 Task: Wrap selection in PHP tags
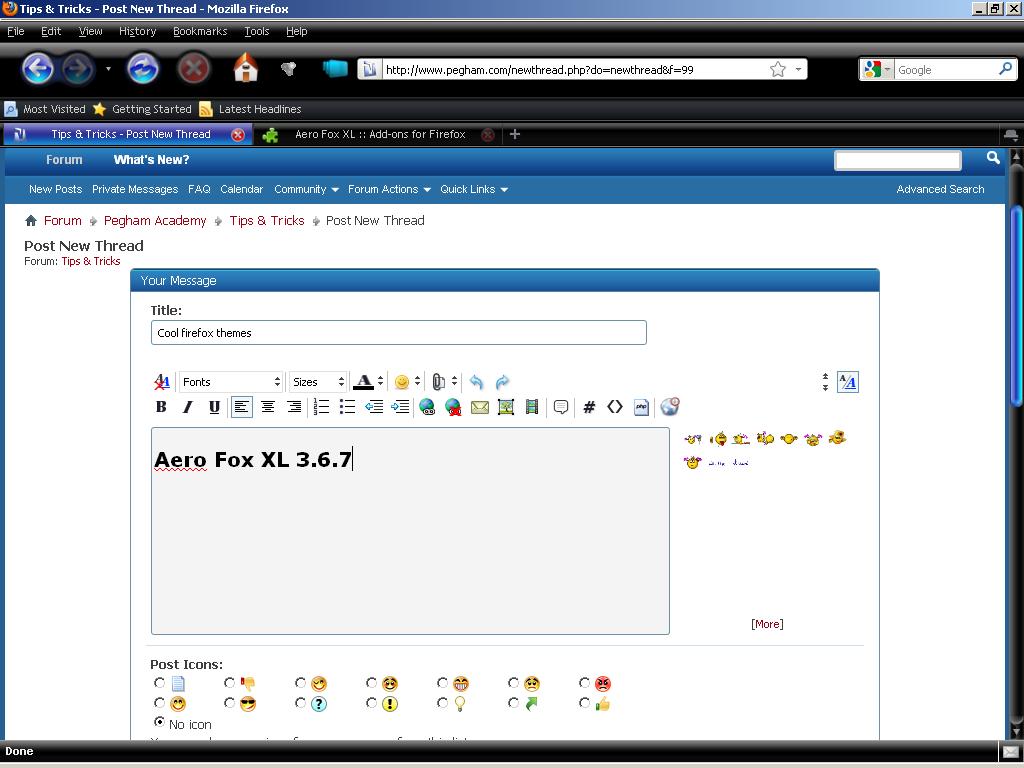pos(641,407)
